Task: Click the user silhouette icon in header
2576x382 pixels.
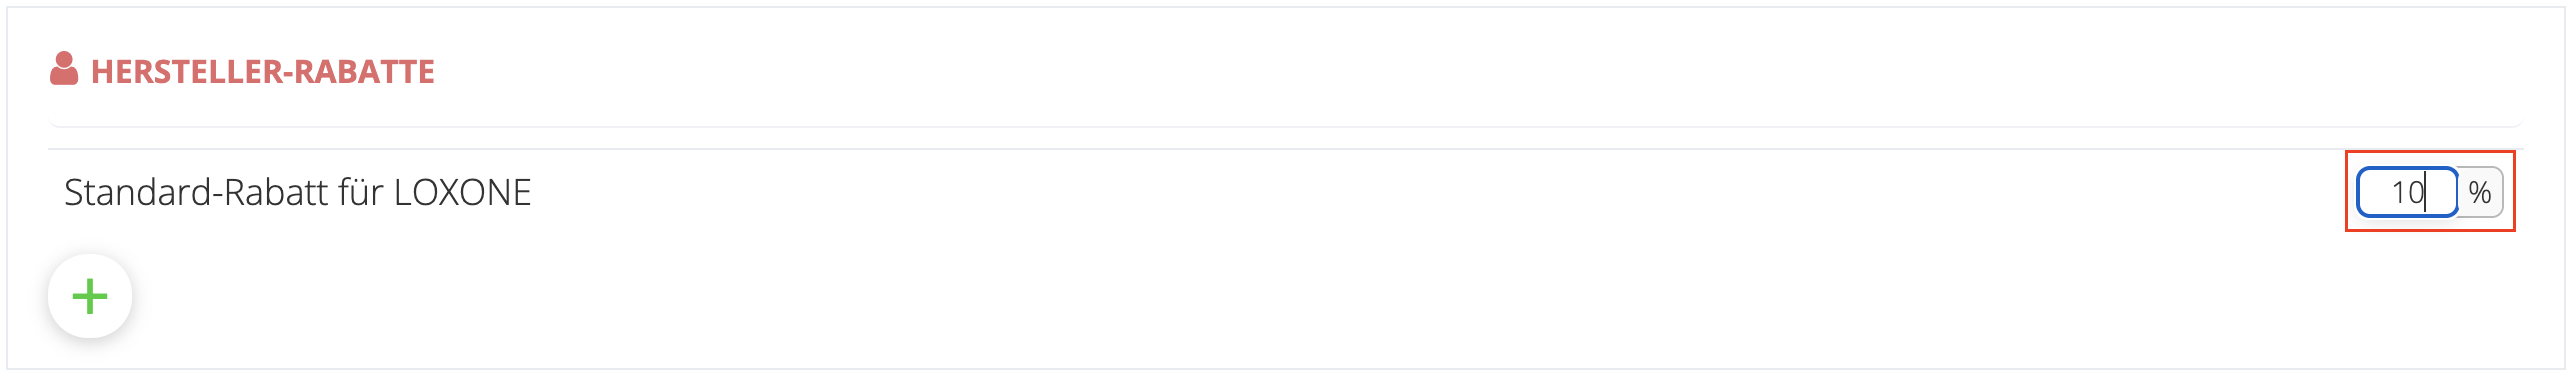Action: [64, 69]
